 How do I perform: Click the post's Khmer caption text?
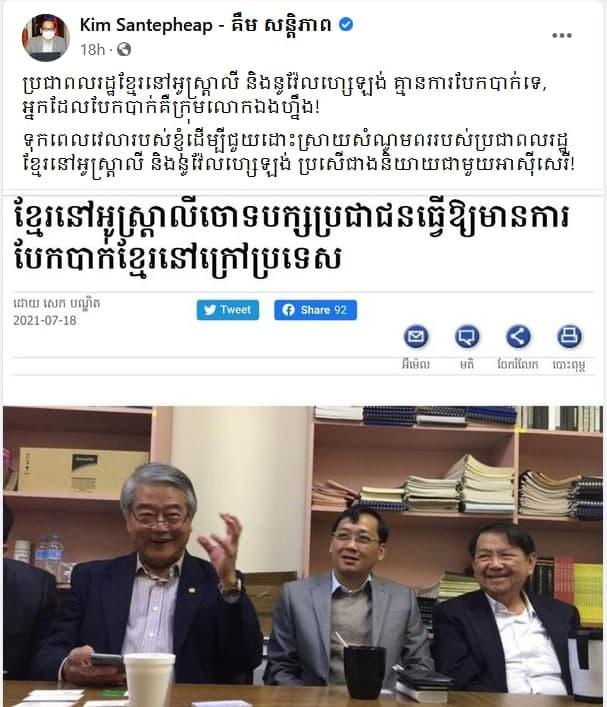coord(299,123)
